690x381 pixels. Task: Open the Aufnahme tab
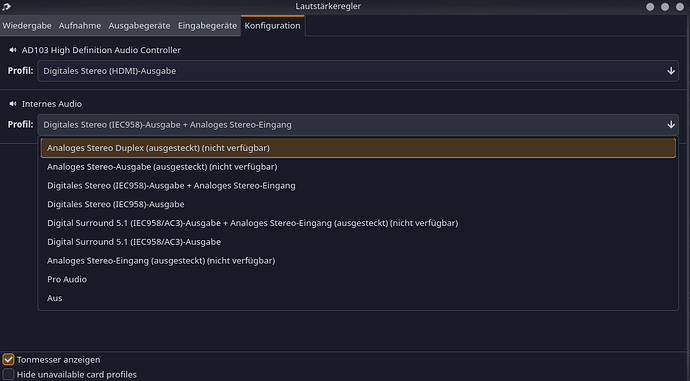pyautogui.click(x=80, y=26)
